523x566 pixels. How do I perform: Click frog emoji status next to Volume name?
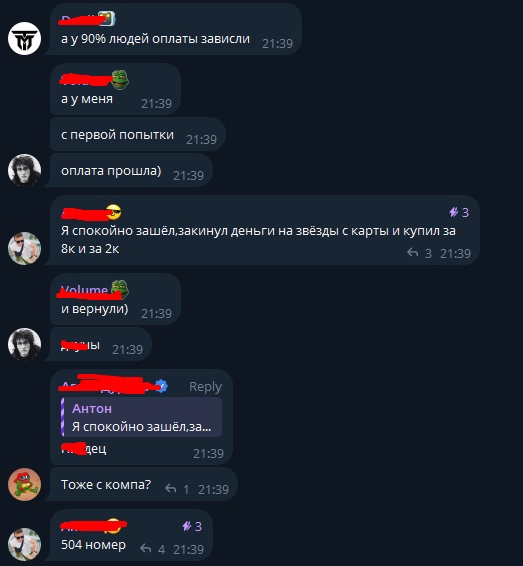pyautogui.click(x=119, y=289)
